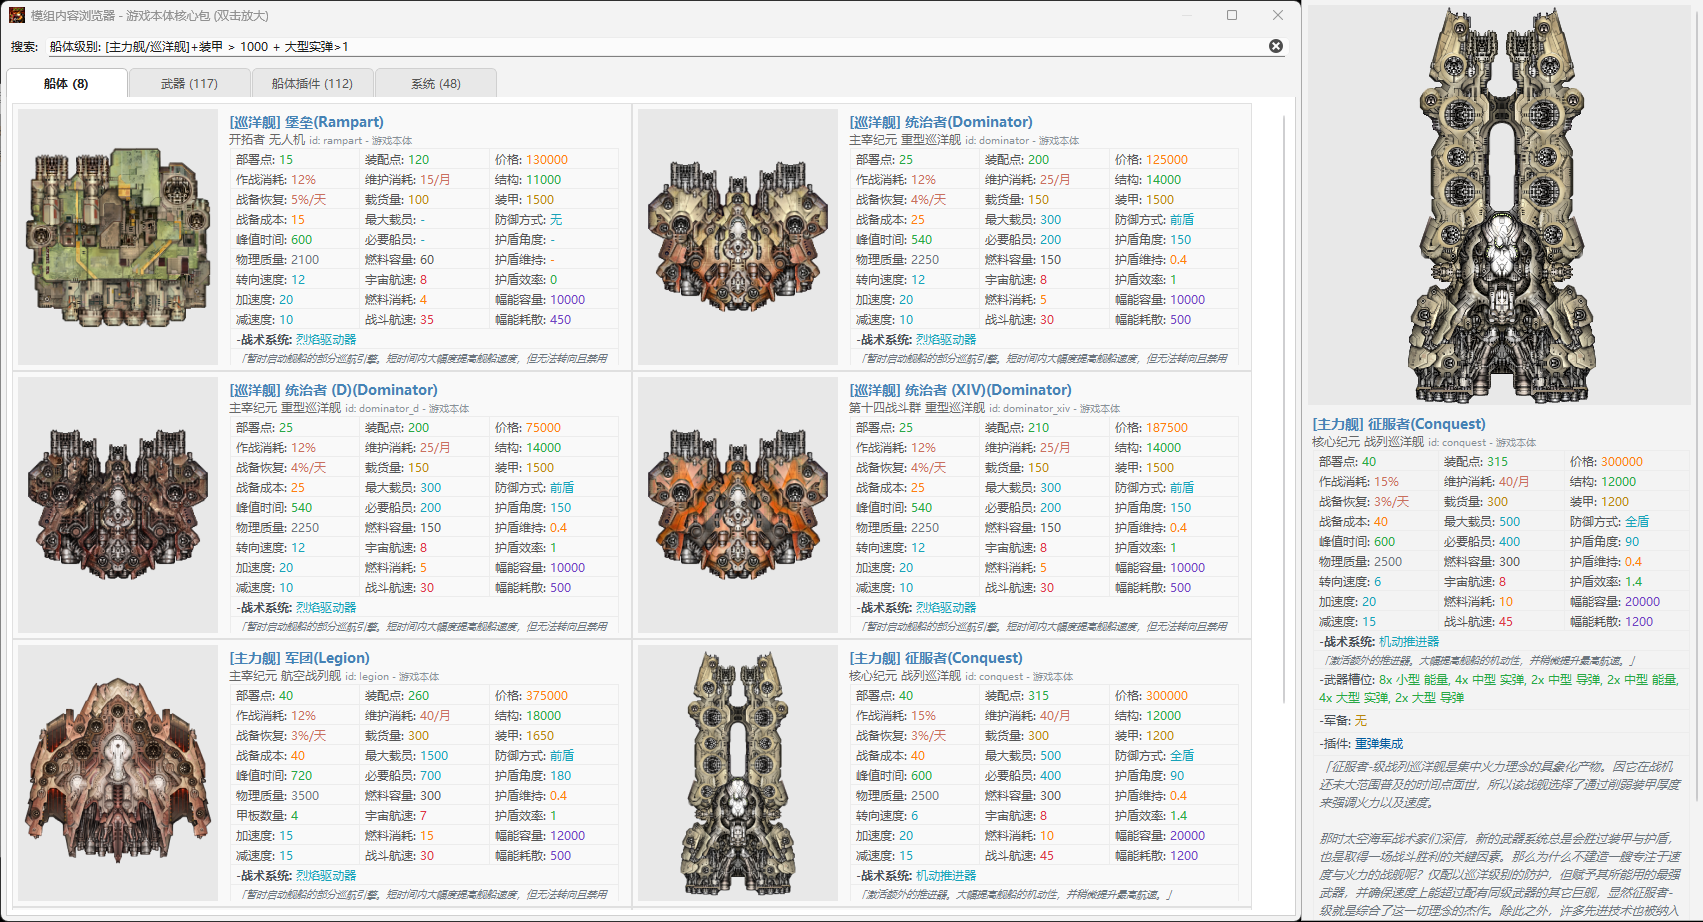Viewport: 1703px width, 922px height.
Task: Open the 军团(Legion) title link
Action: (299, 658)
